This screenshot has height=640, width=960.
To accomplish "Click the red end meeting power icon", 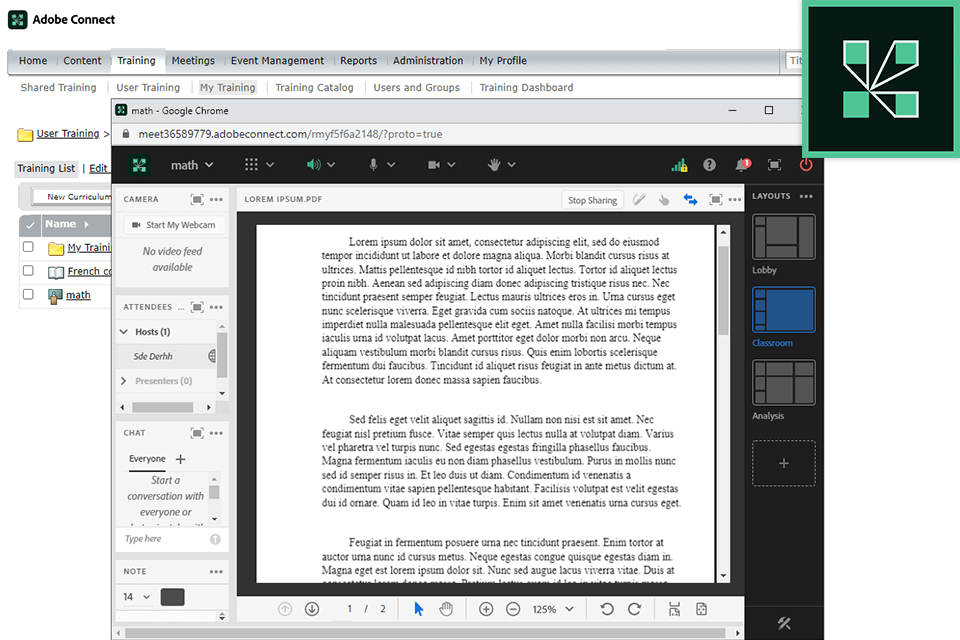I will [806, 165].
